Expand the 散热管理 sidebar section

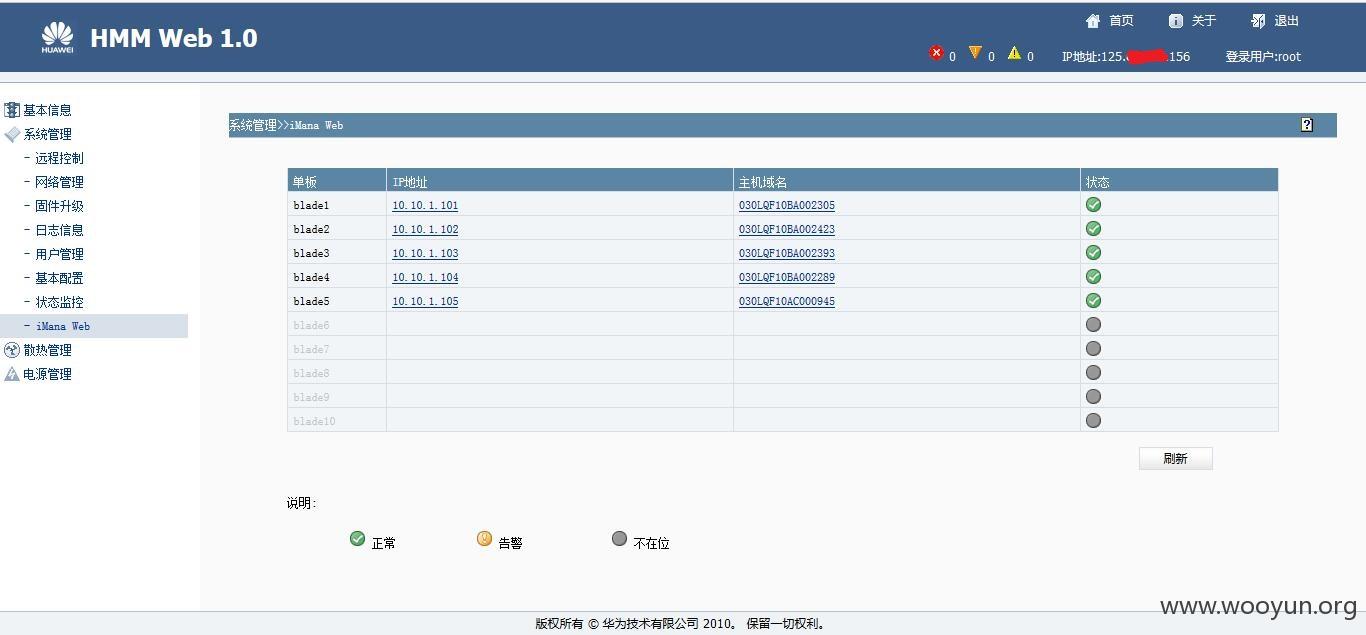point(47,350)
